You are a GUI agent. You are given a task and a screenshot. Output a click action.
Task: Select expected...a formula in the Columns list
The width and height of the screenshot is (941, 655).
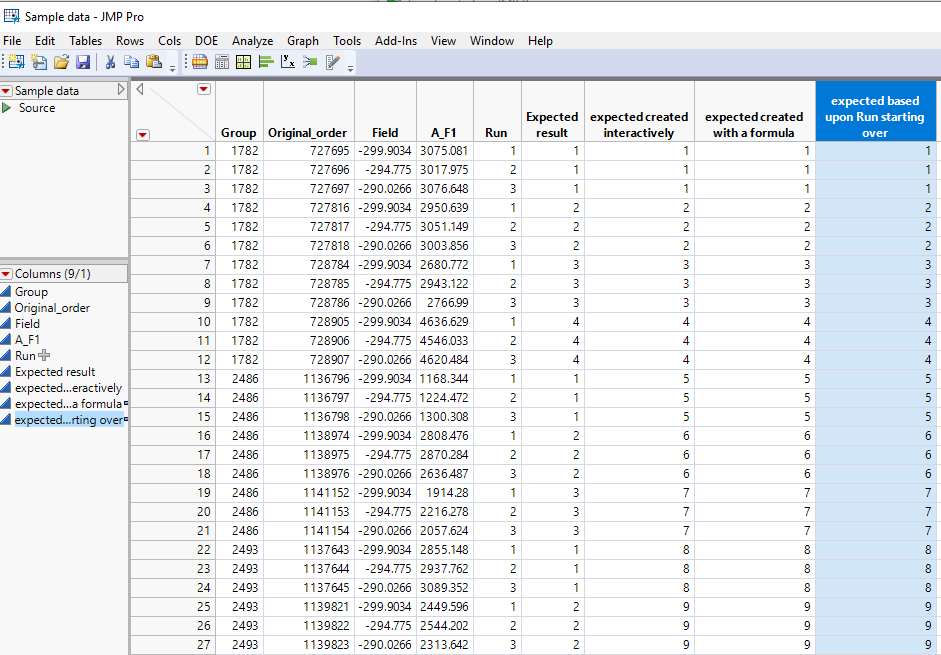[x=68, y=404]
